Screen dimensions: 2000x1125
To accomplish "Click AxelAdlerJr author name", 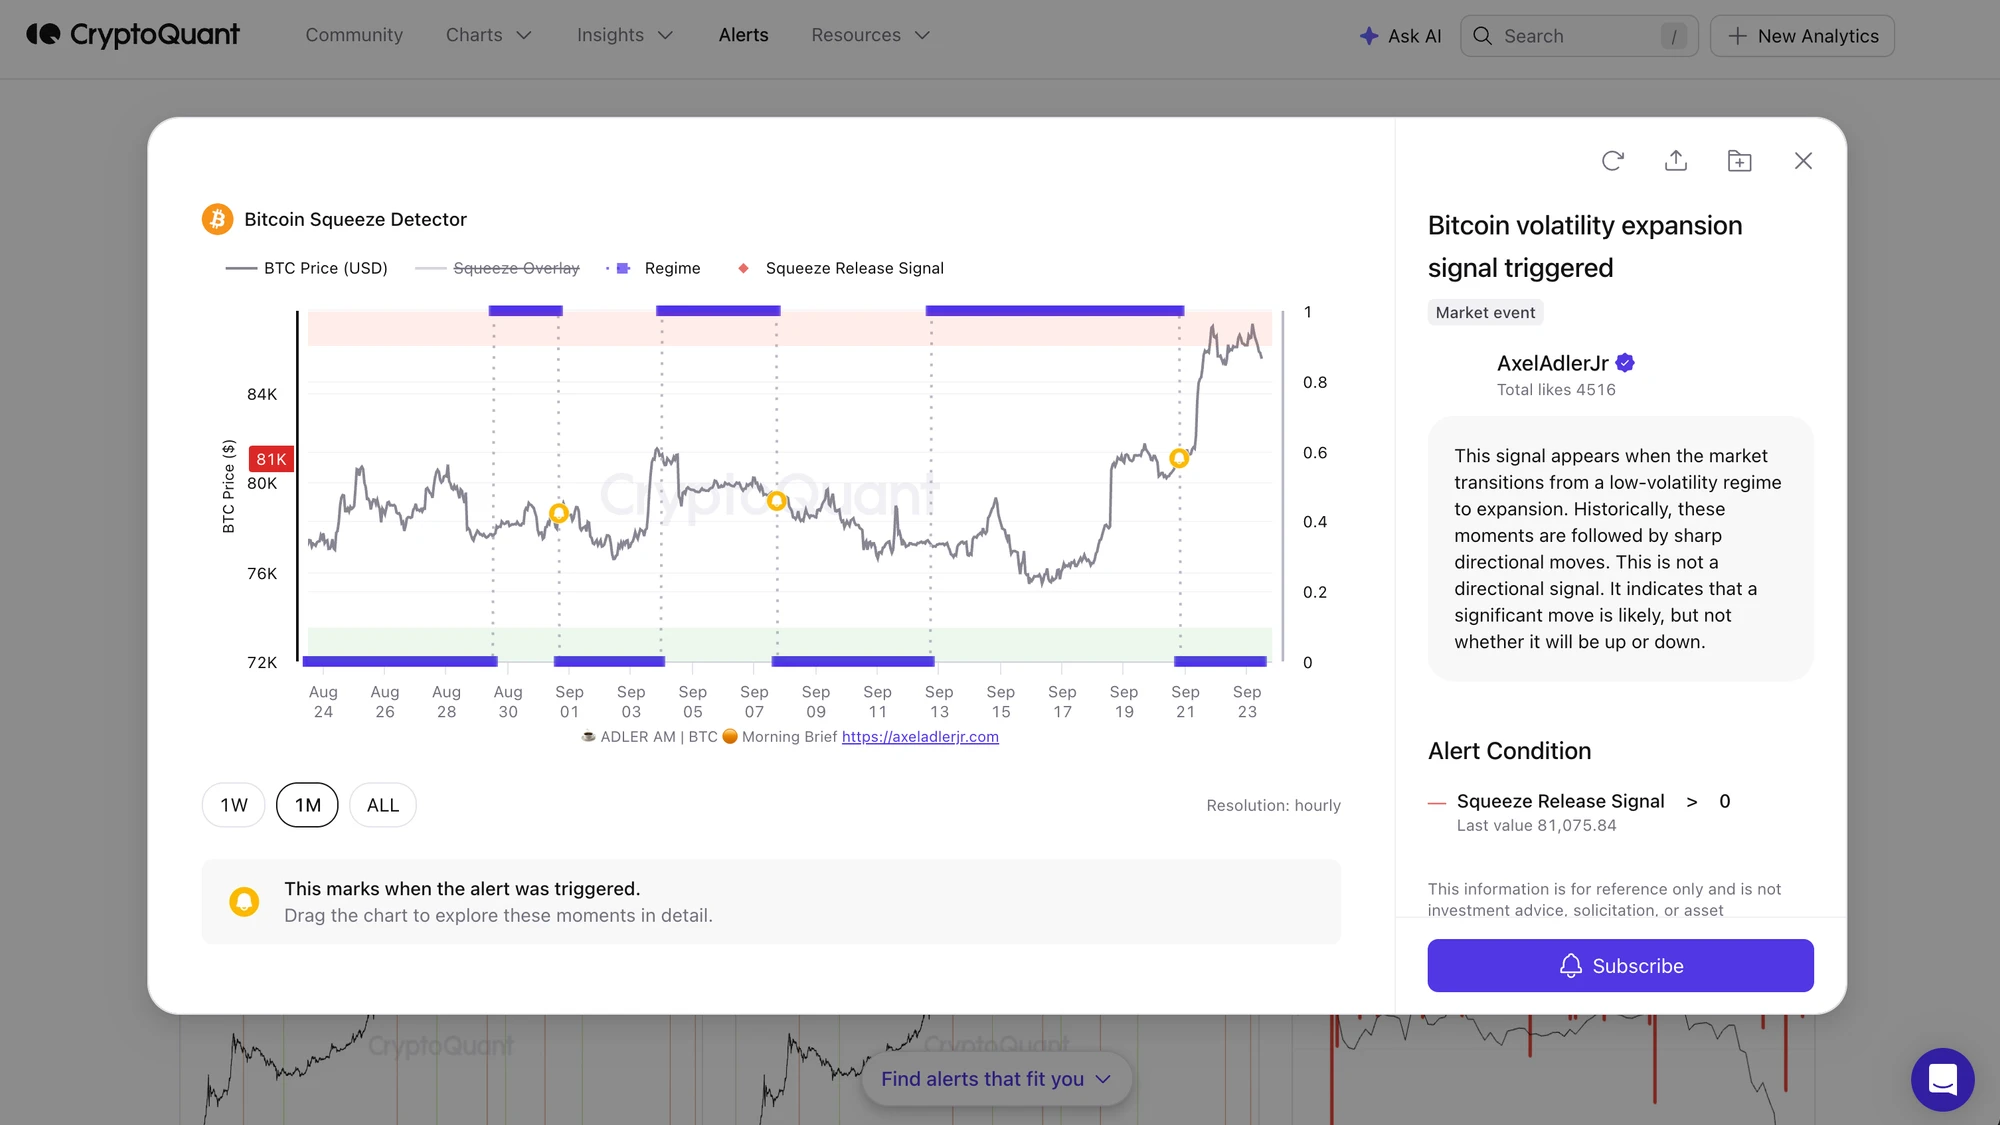I will pos(1552,363).
